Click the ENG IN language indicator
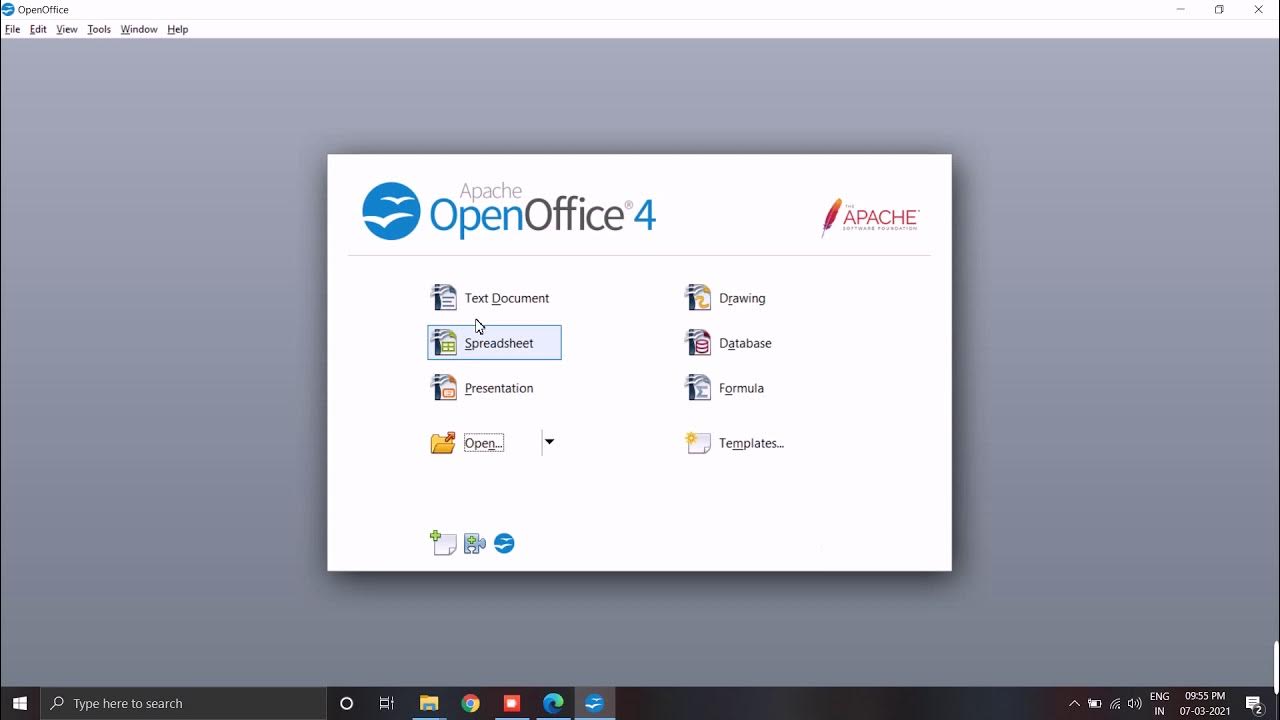1280x720 pixels. [1160, 703]
